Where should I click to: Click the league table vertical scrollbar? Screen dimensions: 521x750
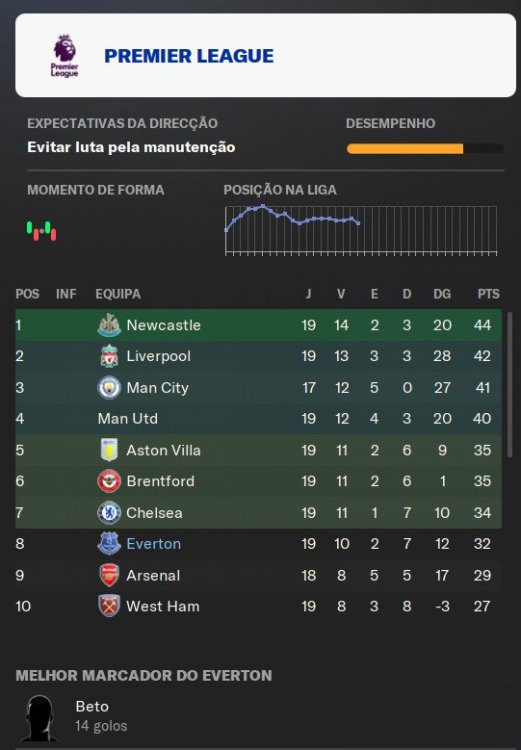click(x=510, y=384)
